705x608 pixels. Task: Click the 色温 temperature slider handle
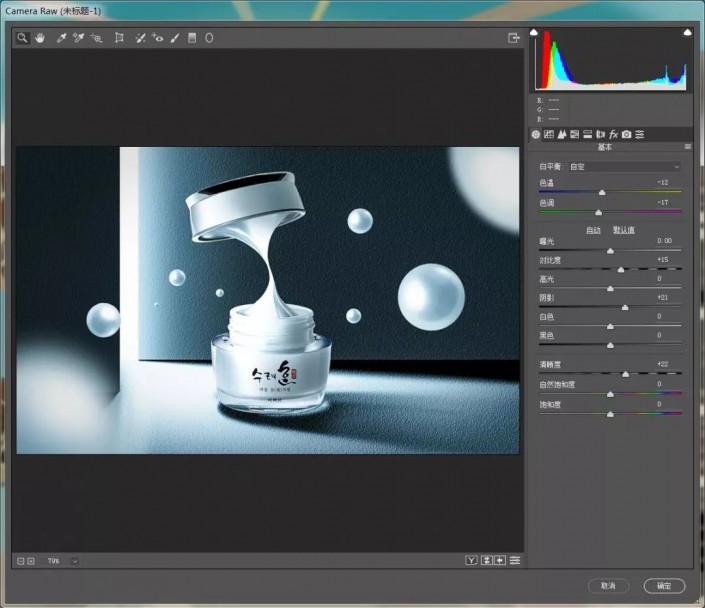(x=602, y=192)
